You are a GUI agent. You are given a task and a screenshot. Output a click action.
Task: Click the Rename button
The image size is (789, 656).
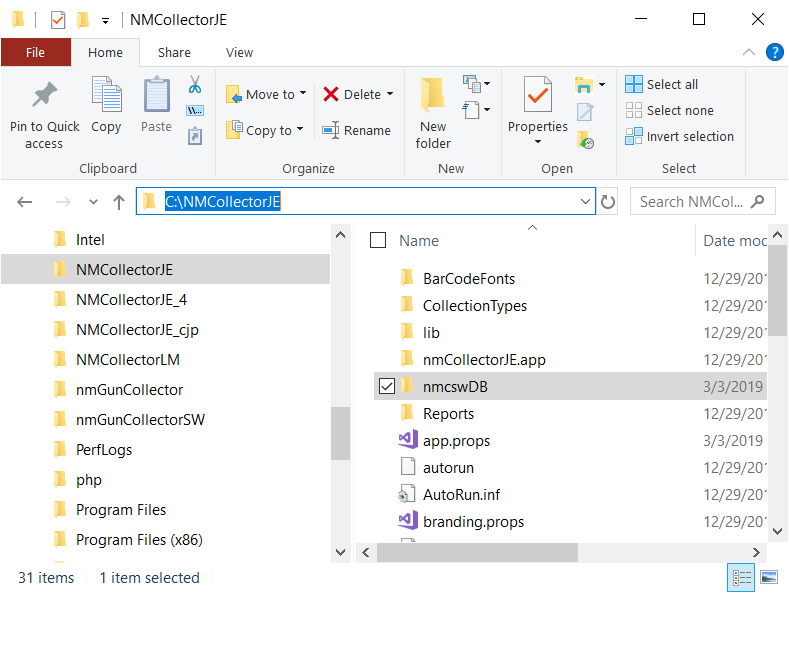[357, 130]
